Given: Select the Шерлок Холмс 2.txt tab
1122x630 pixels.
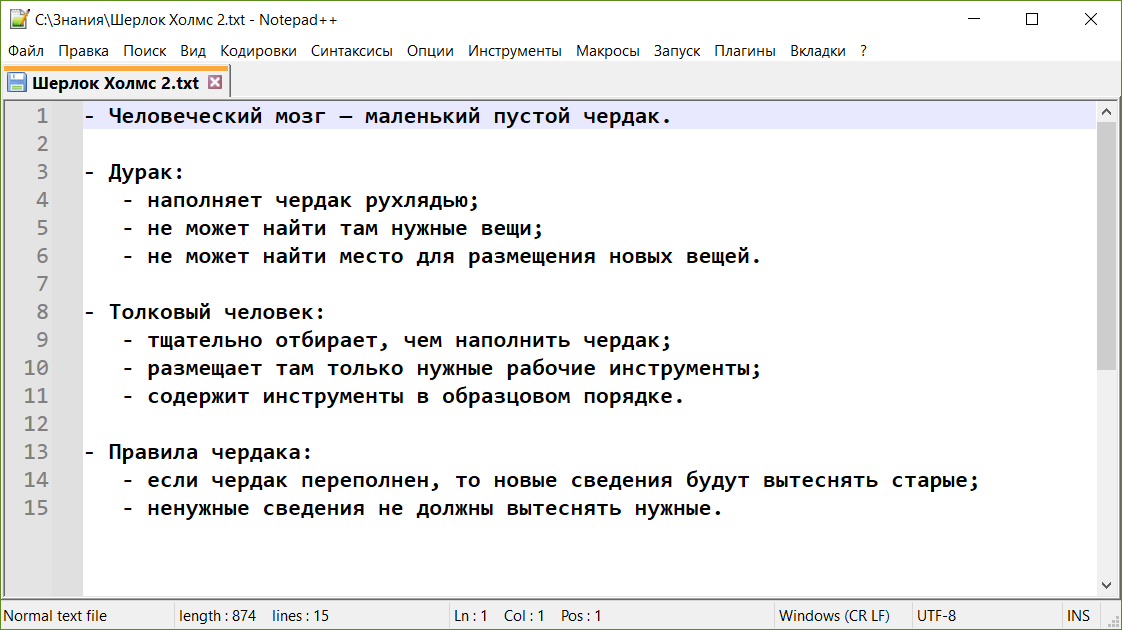Looking at the screenshot, I should pos(115,83).
